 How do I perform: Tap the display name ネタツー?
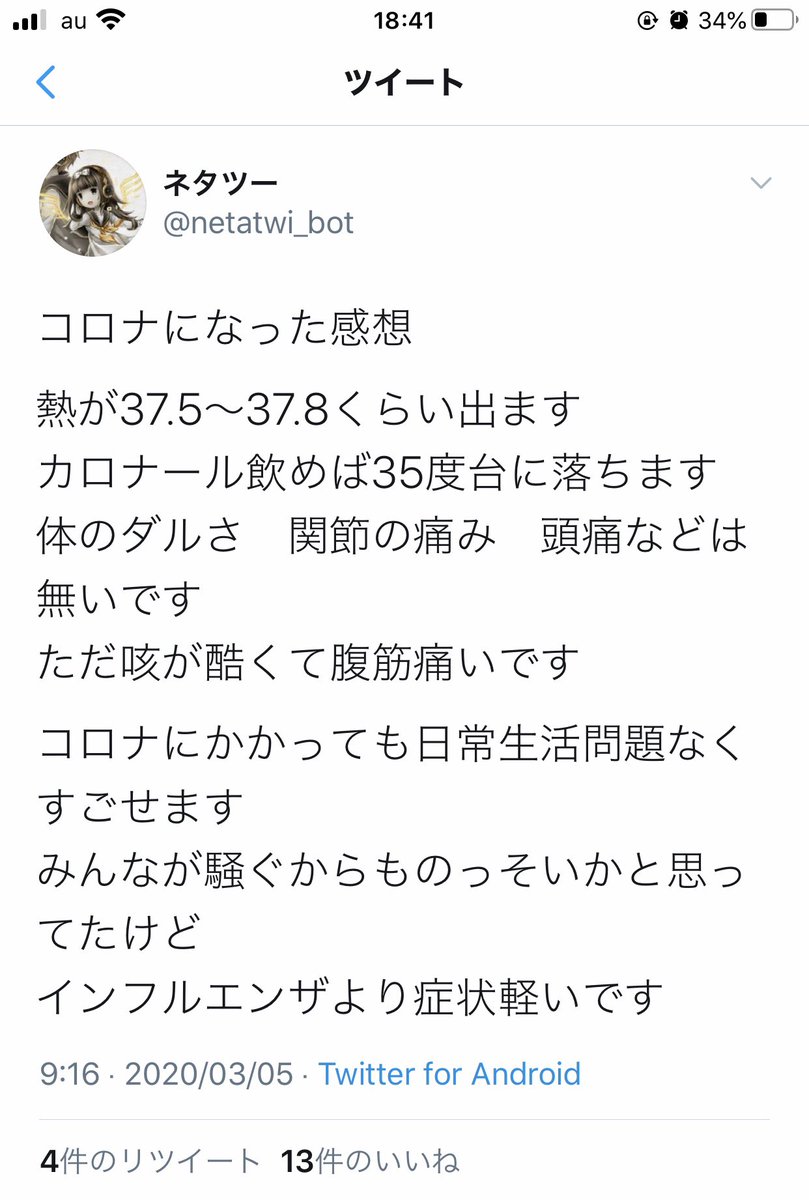click(220, 182)
